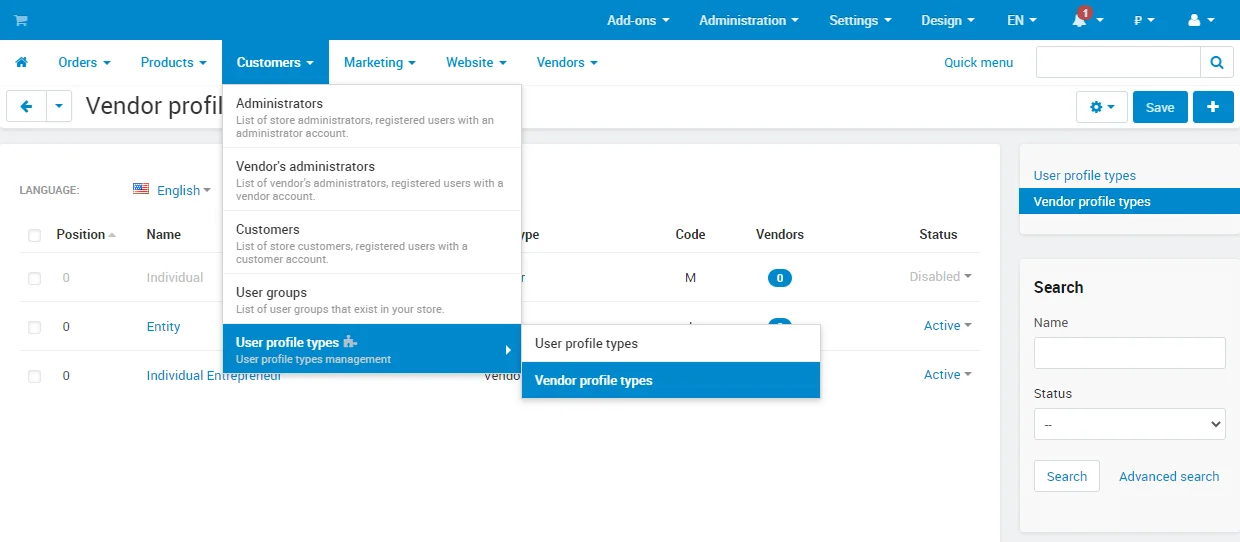Click the Save button
The height and width of the screenshot is (542, 1240).
[1160, 107]
